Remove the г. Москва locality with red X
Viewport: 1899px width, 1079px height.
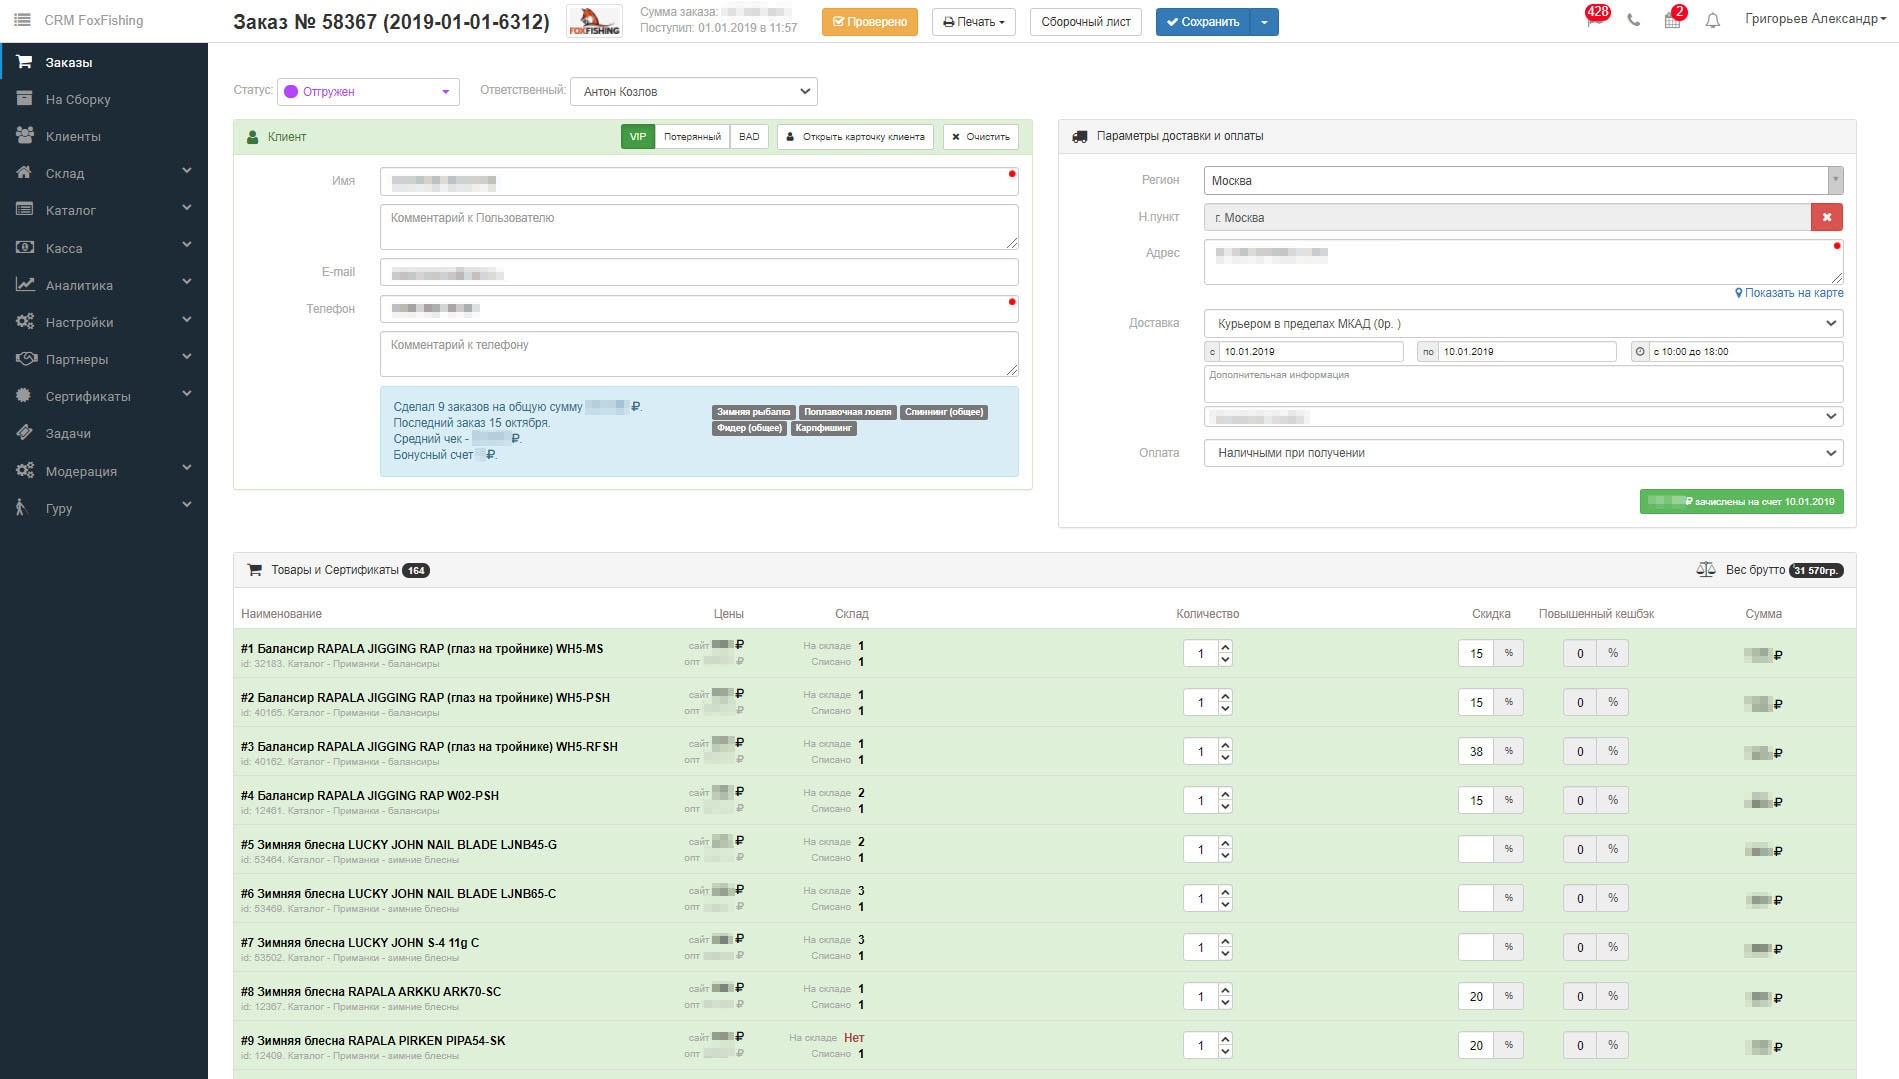click(x=1827, y=217)
